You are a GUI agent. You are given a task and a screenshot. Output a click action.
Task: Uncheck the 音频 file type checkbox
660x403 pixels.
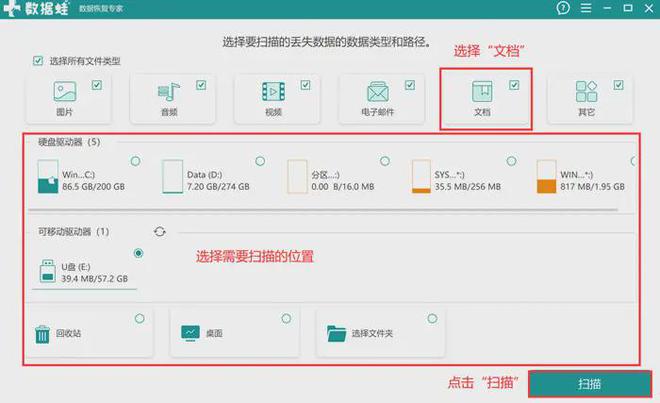201,85
